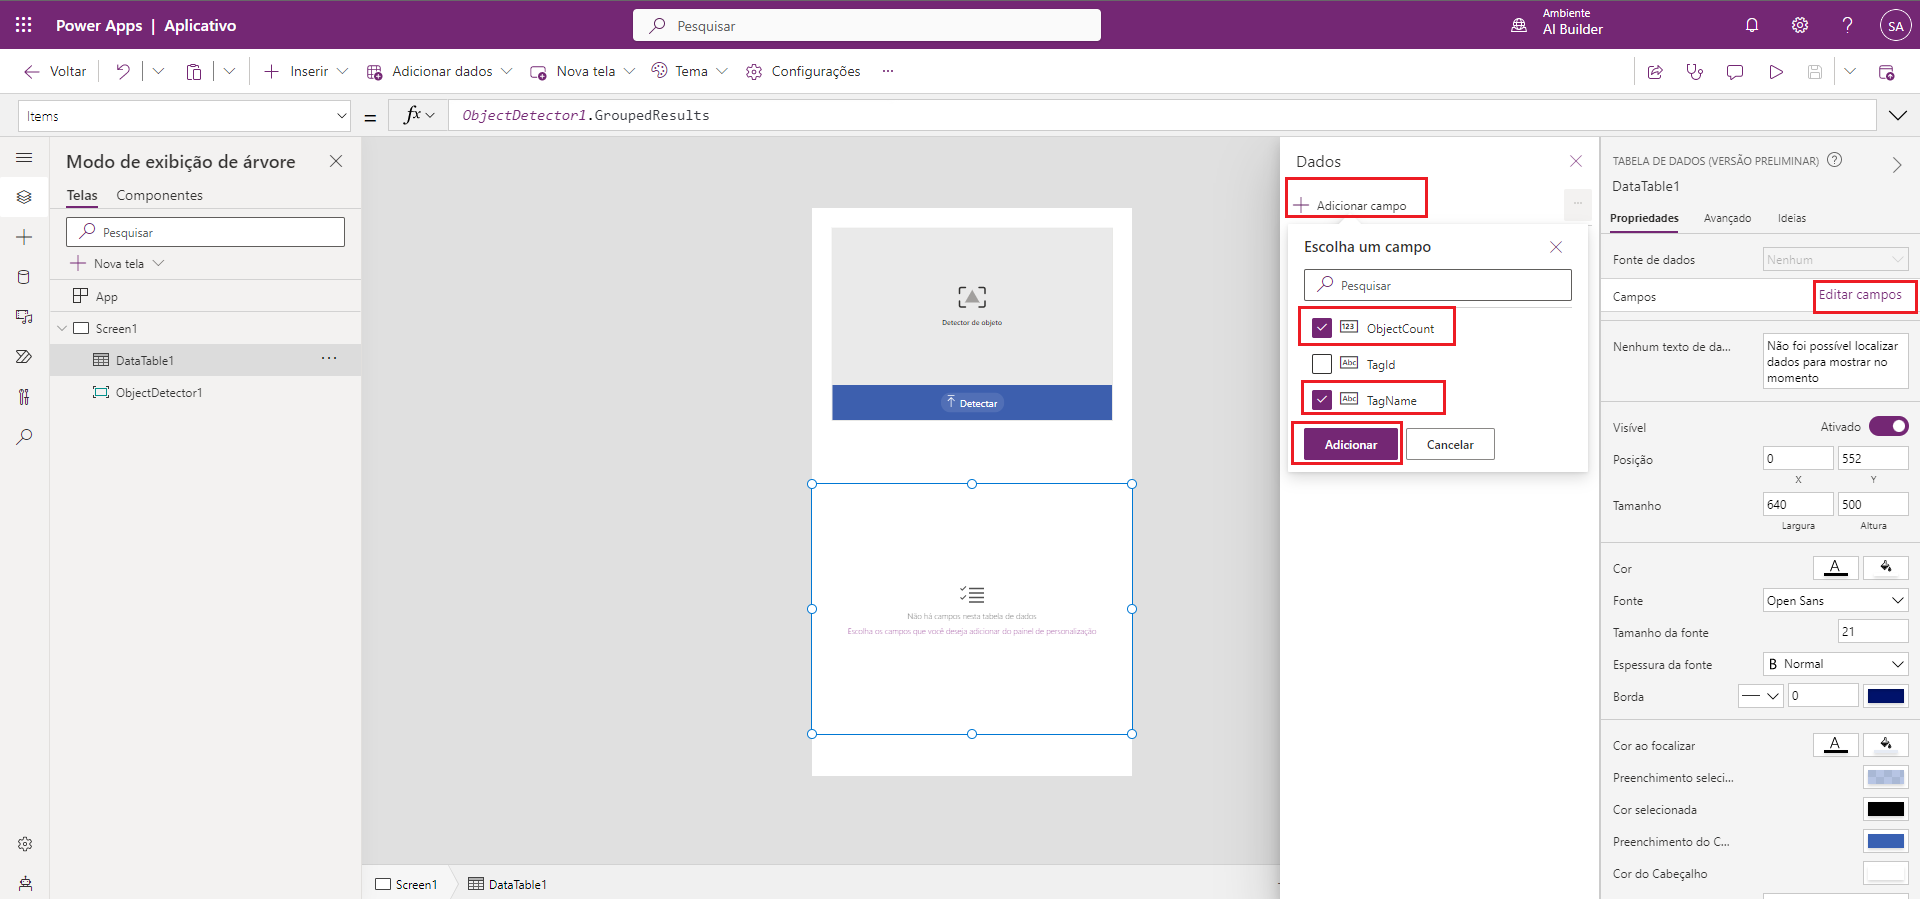Open the Inserir dropdown arrow
This screenshot has height=899, width=1920.
(x=343, y=71)
